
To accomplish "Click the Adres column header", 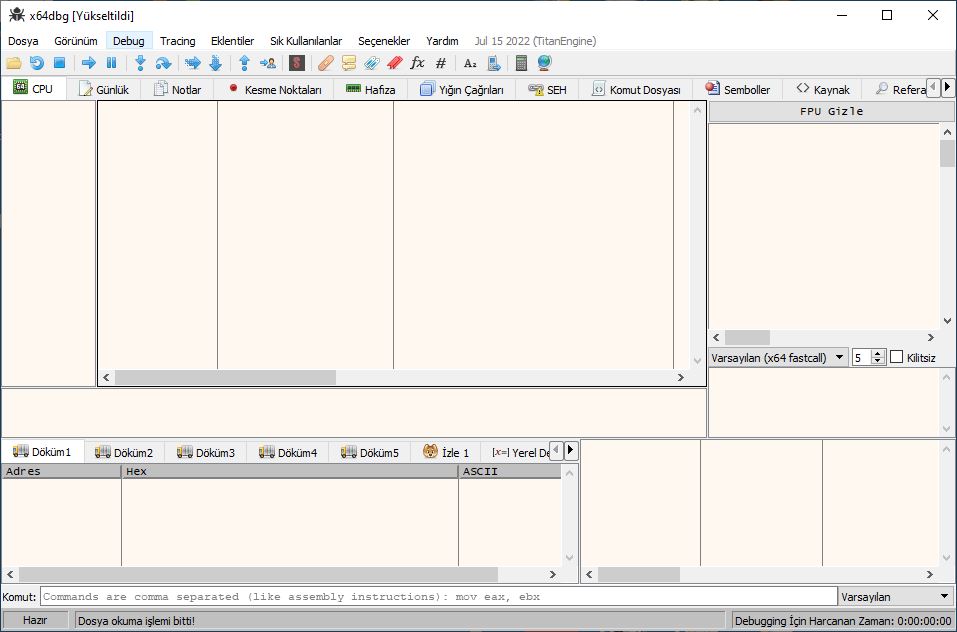I will [61, 471].
